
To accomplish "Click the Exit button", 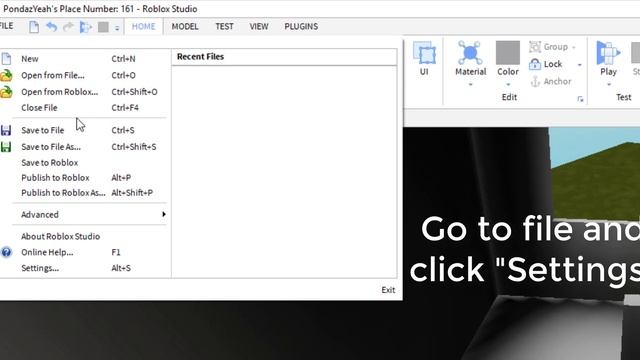I will 388,290.
